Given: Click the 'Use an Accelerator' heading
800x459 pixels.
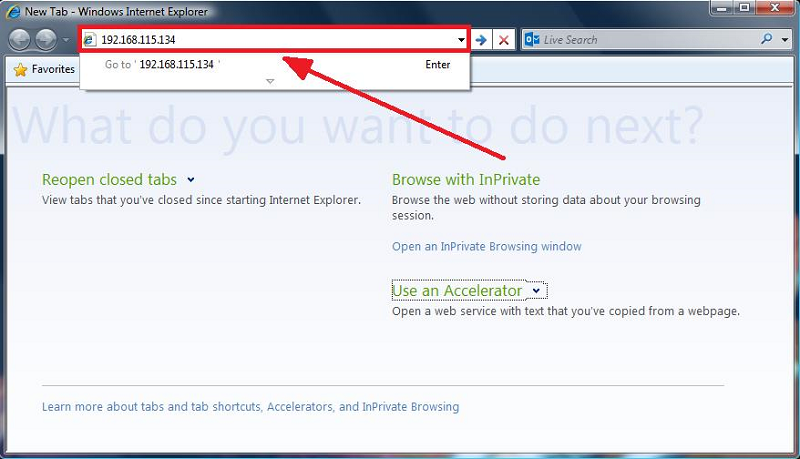Looking at the screenshot, I should point(457,291).
